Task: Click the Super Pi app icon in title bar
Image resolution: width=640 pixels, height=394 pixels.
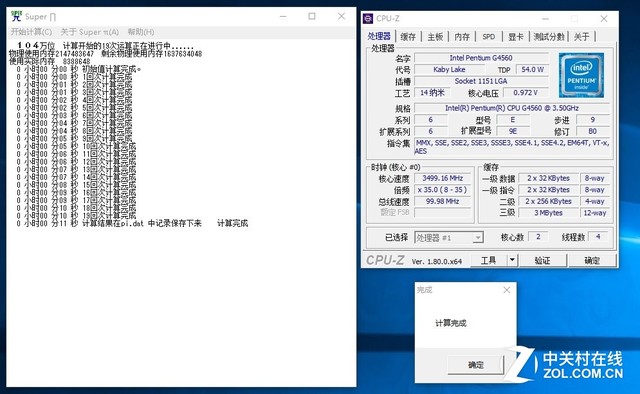Action: [16, 16]
